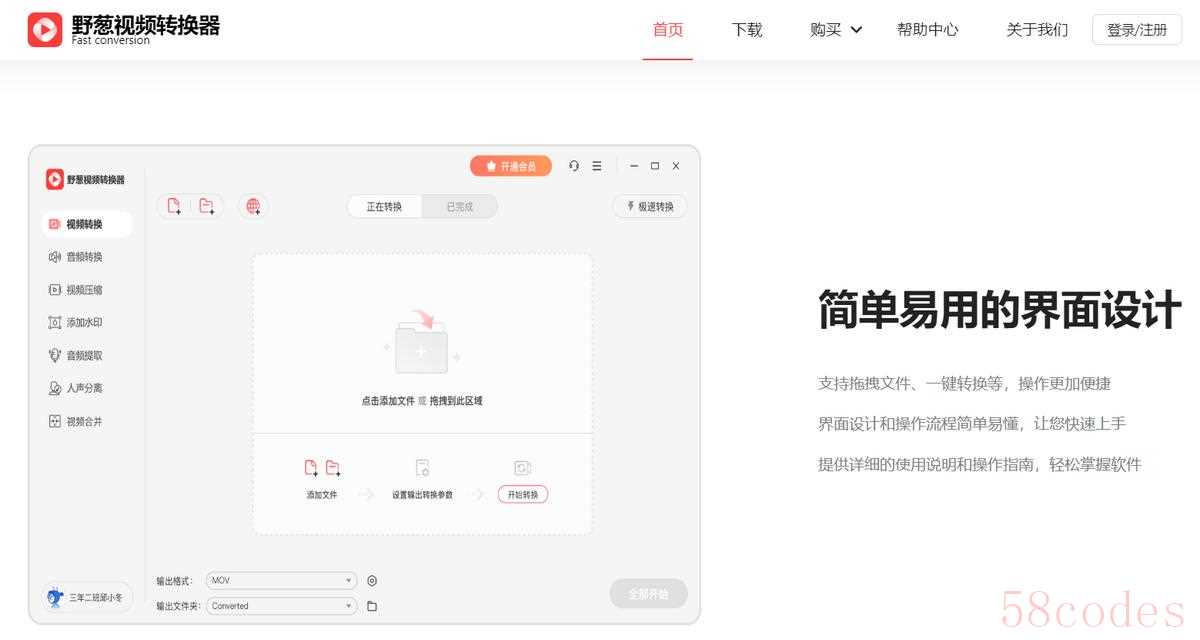Switch to the 正在转换 toggle tab
This screenshot has height=640, width=1200.
(384, 207)
